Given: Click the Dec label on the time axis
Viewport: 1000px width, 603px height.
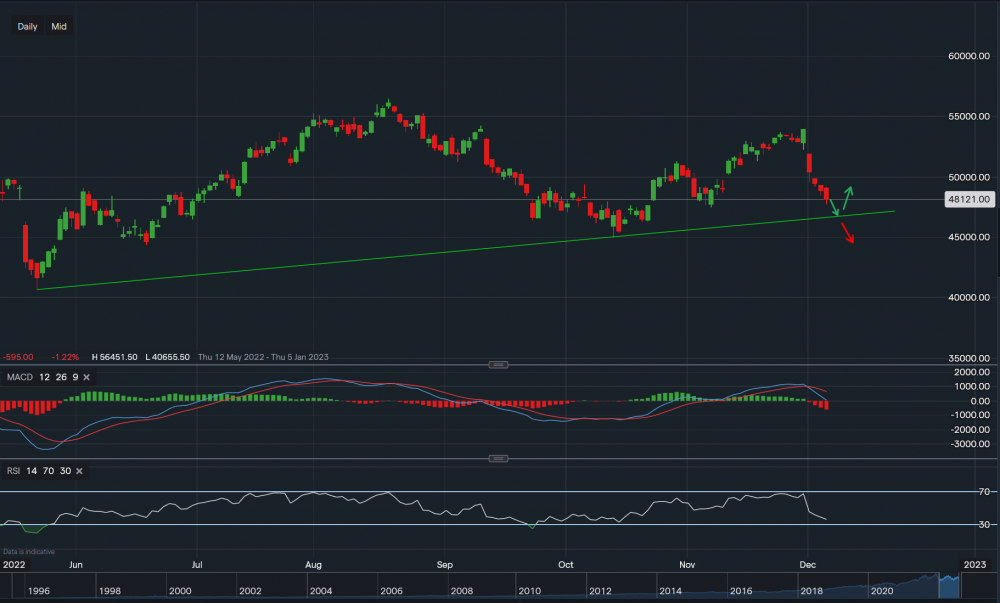Looking at the screenshot, I should [806, 564].
